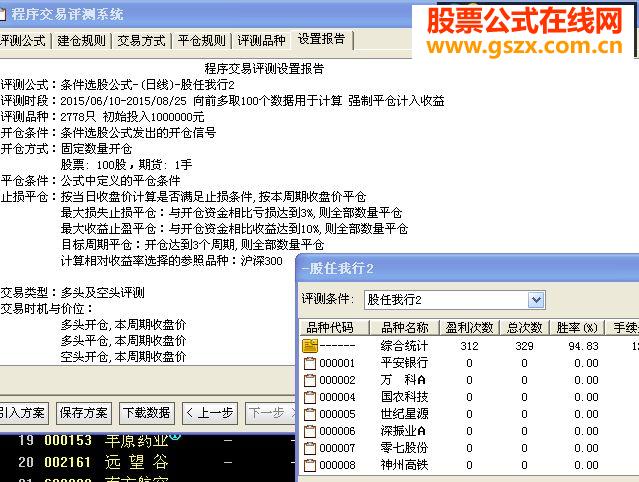Click the 保存方案 button
The width and height of the screenshot is (639, 482).
pos(84,413)
